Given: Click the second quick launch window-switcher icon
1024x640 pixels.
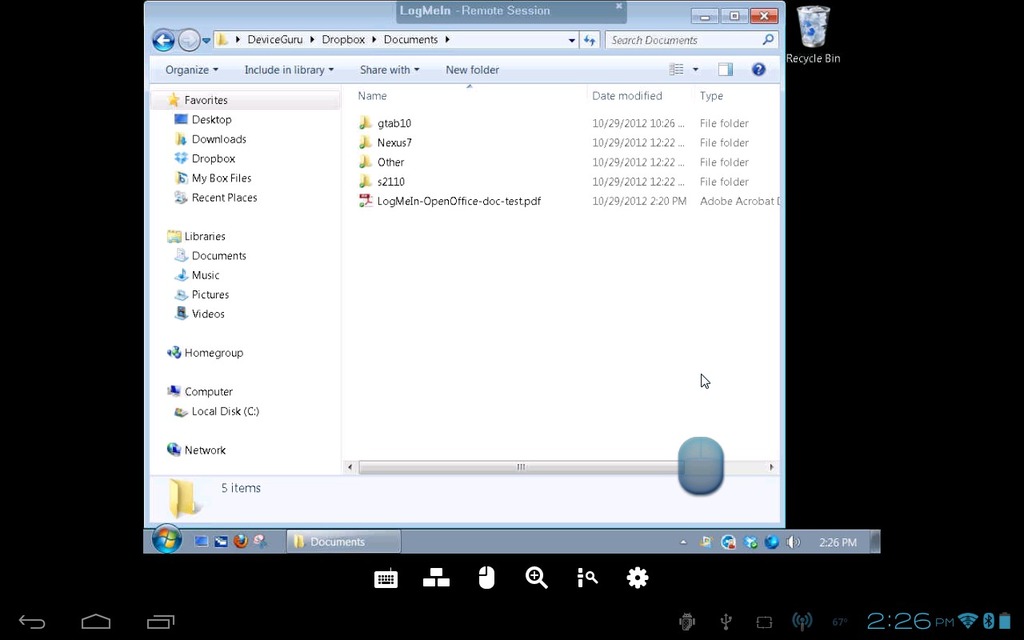Looking at the screenshot, I should pos(221,541).
